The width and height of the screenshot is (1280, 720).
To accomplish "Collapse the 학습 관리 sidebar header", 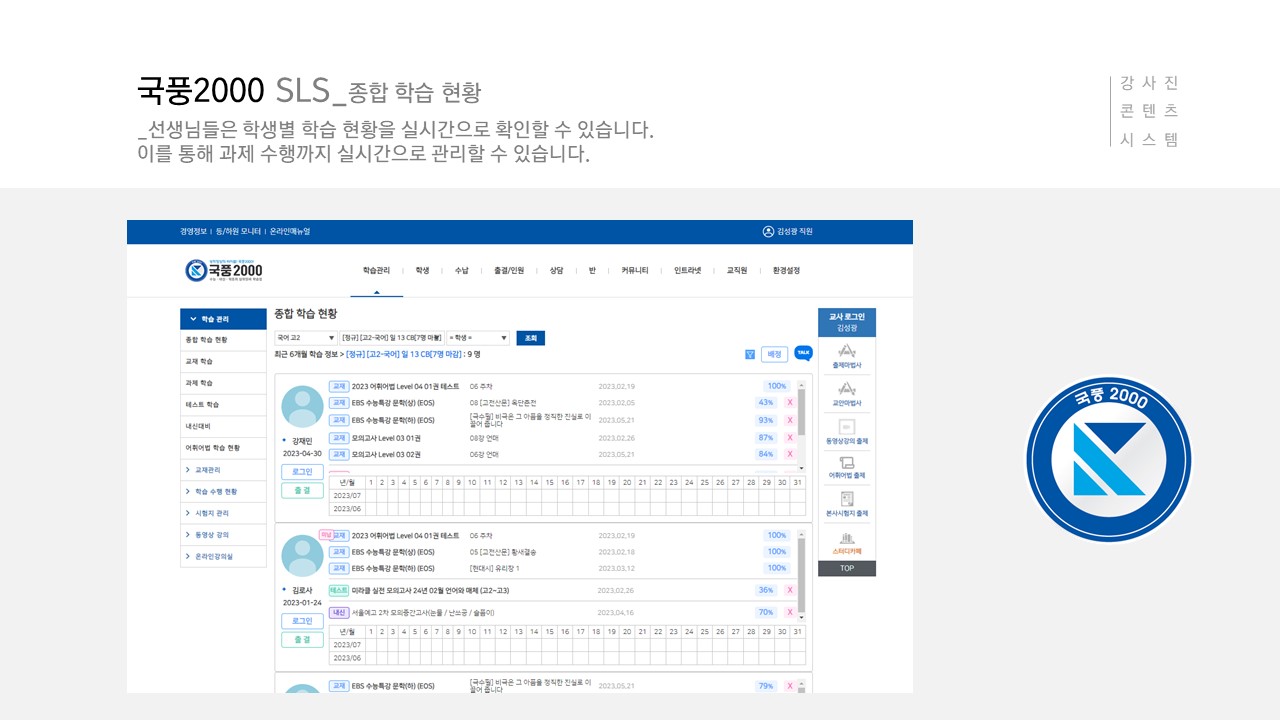I will tap(223, 319).
